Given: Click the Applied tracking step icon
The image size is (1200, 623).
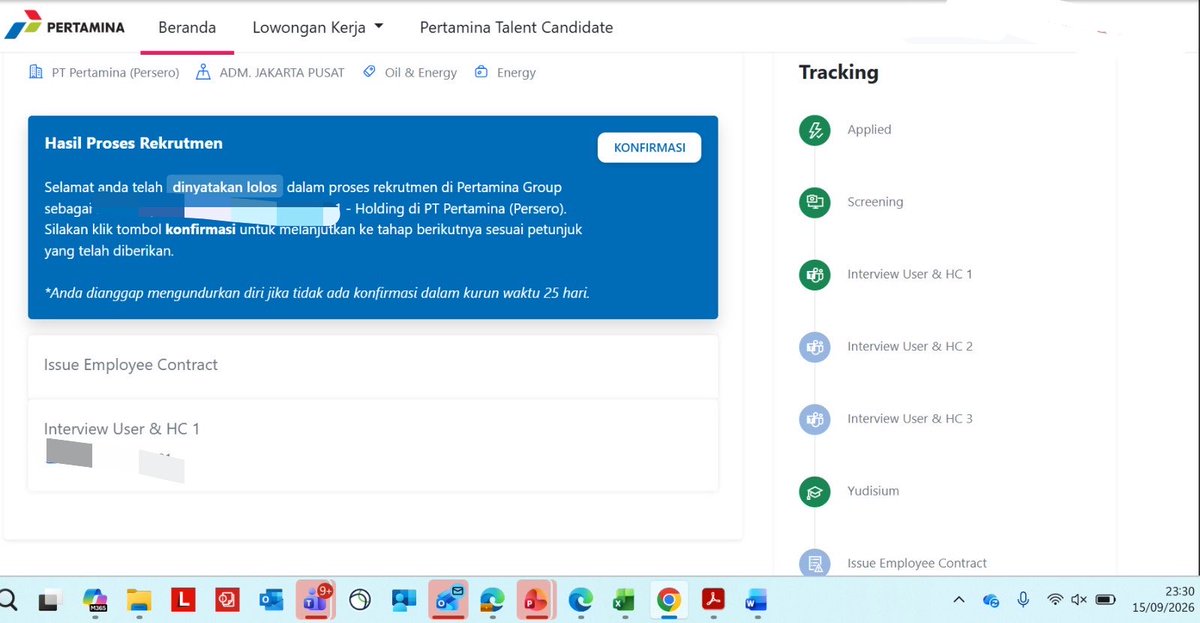Looking at the screenshot, I should [815, 130].
